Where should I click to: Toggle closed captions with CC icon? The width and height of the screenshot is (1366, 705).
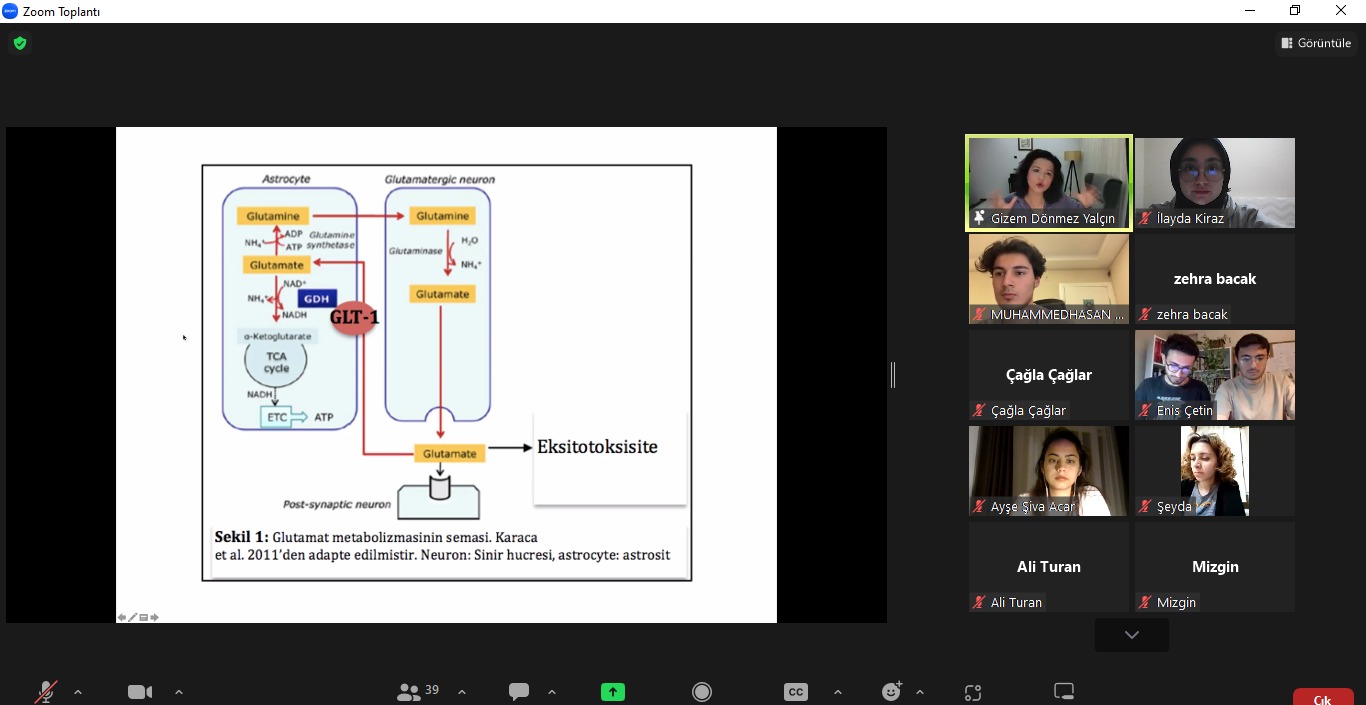tap(795, 692)
